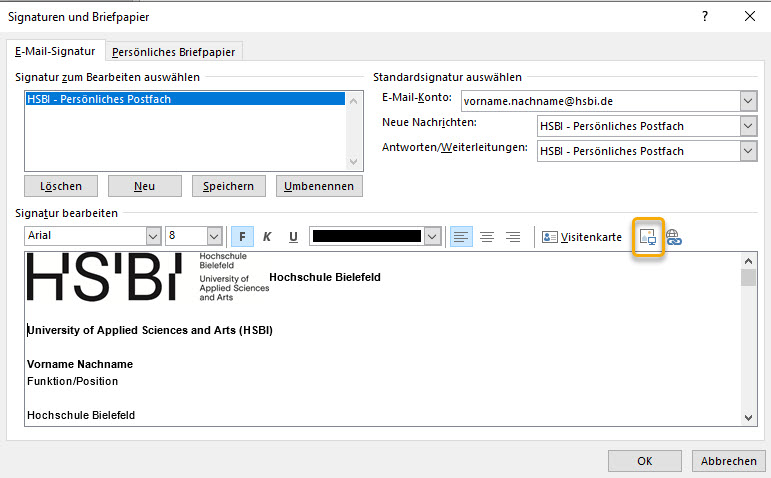
Task: Switch to the E-Mail-Signatur tab
Action: click(55, 51)
